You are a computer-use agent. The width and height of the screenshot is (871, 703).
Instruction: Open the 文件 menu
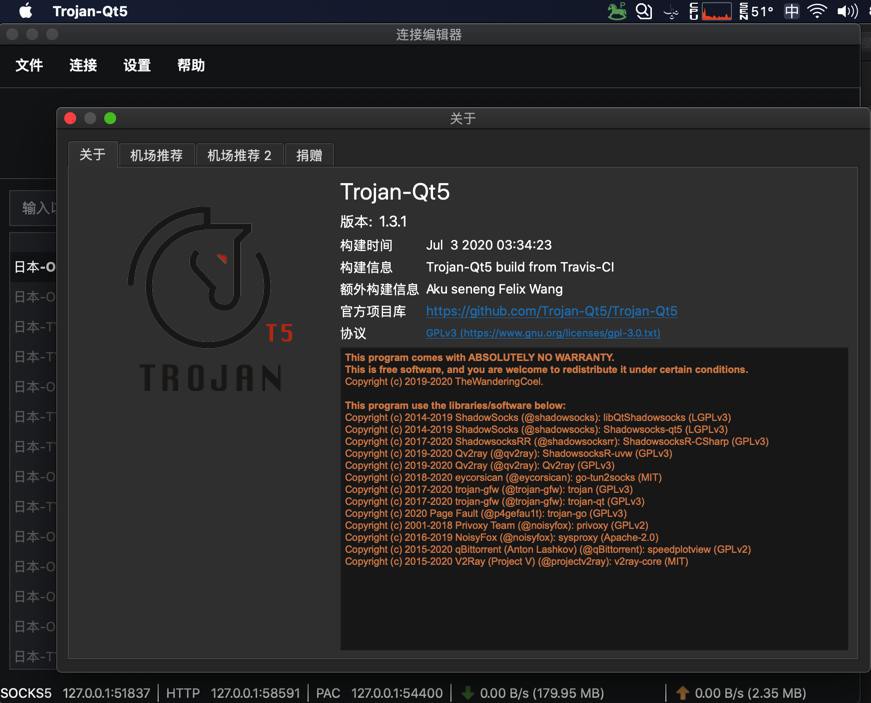coord(29,66)
